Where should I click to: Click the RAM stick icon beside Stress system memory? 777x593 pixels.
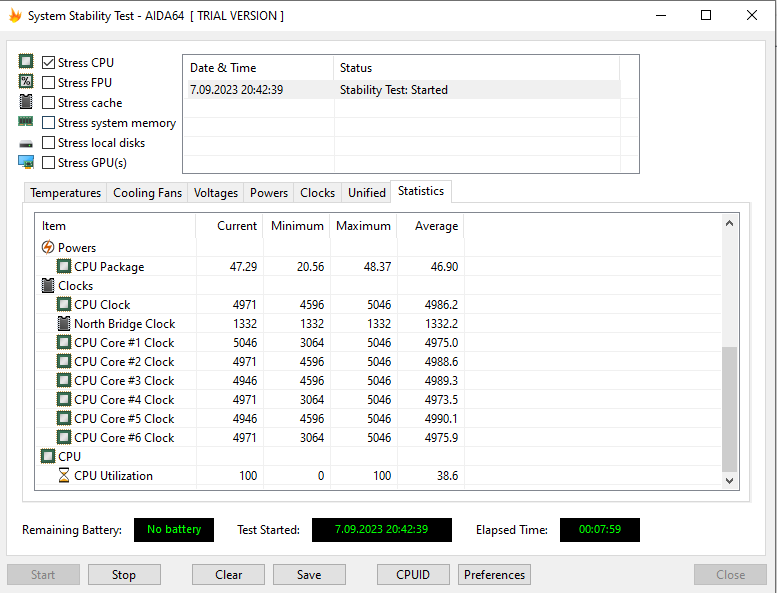tap(26, 121)
